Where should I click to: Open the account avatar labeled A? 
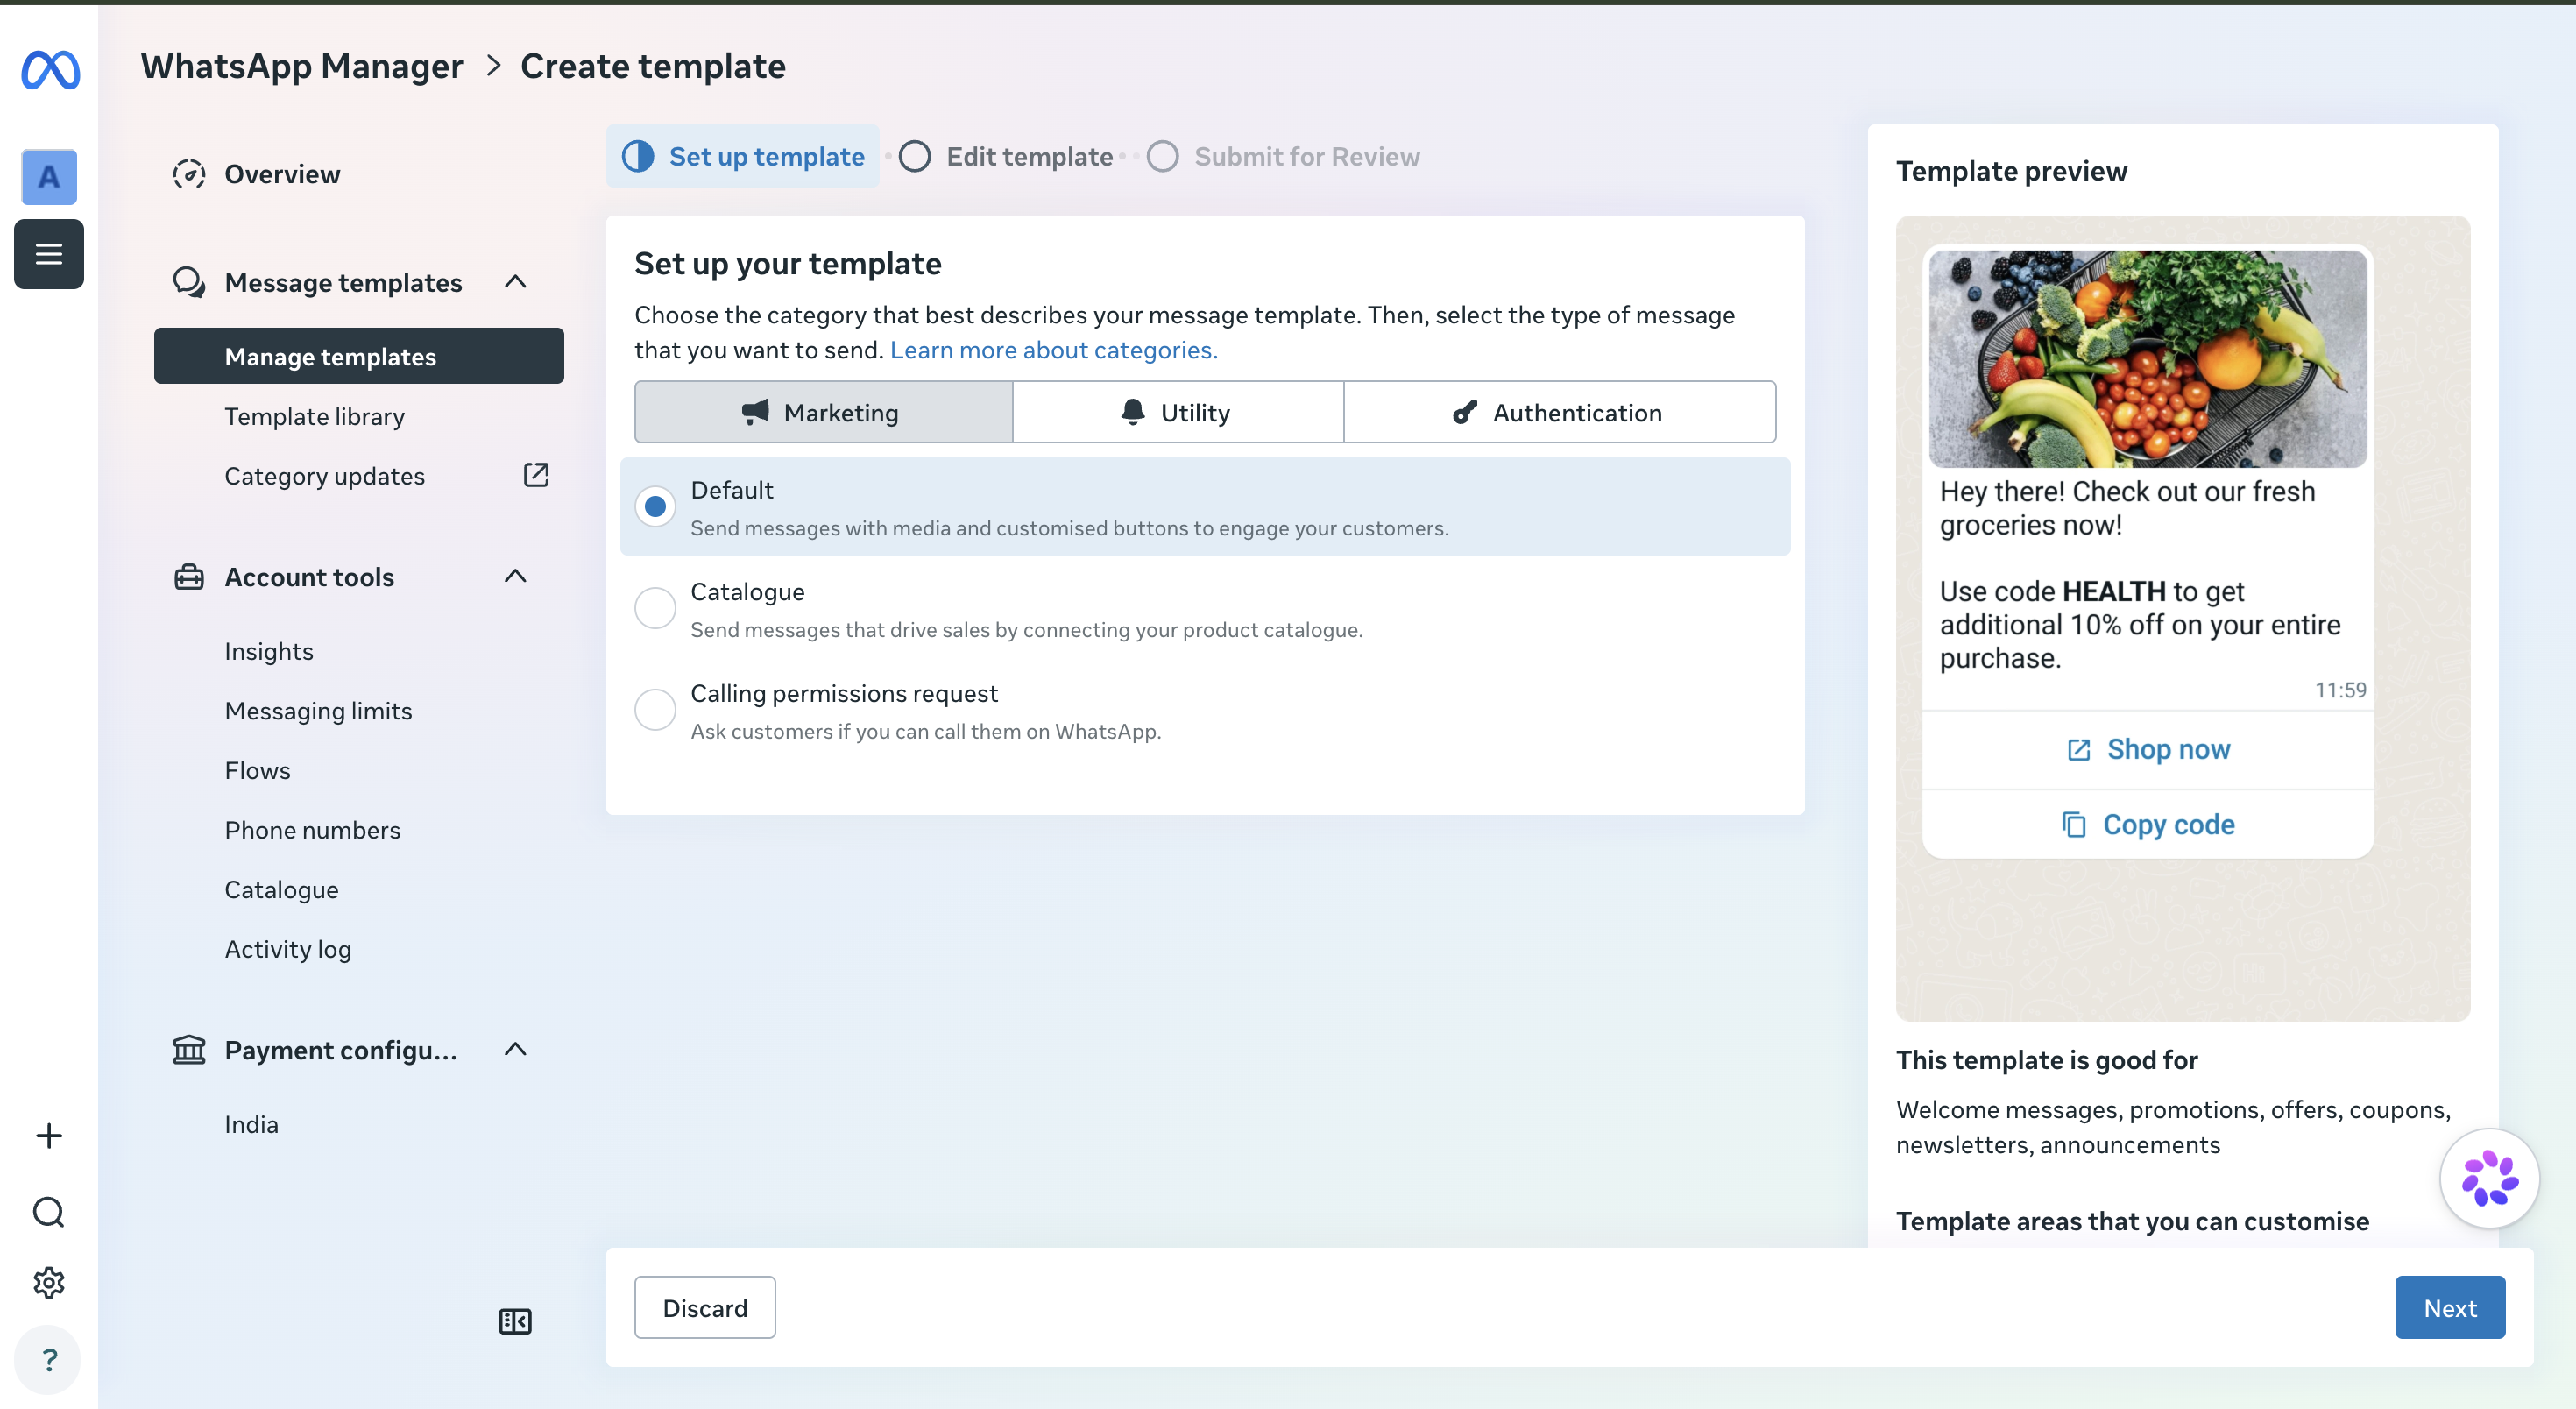coord(49,177)
